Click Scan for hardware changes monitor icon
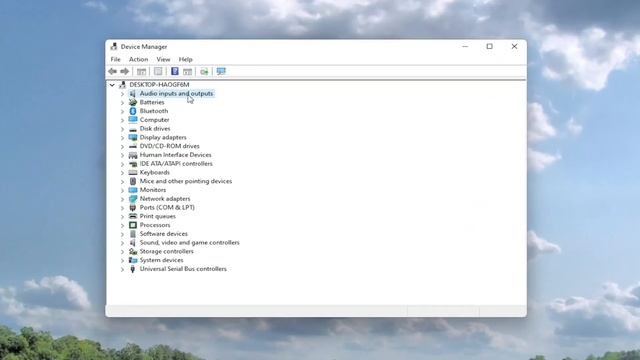This screenshot has width=640, height=360. tap(221, 71)
